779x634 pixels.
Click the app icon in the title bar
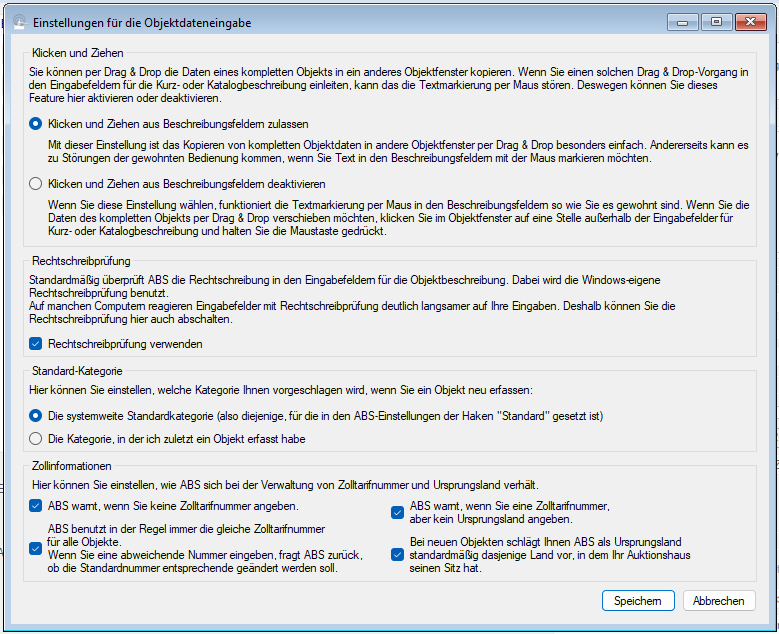(x=16, y=21)
